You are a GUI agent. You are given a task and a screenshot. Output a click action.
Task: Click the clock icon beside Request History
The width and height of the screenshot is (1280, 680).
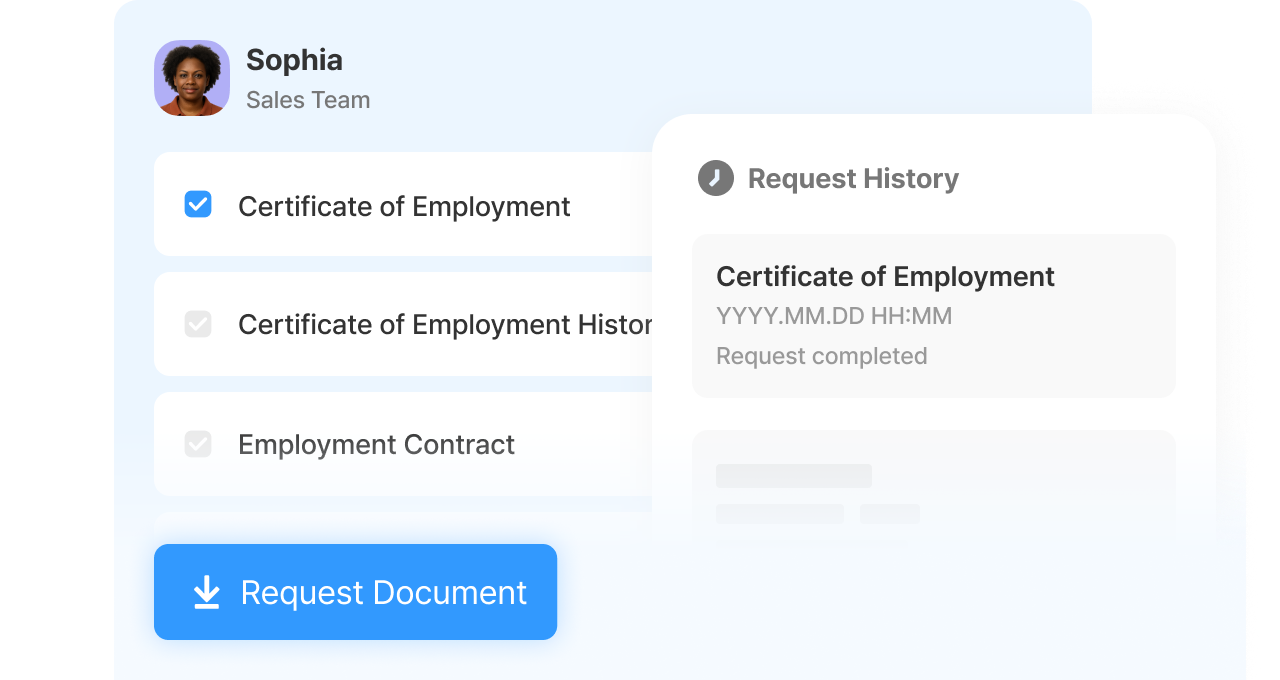point(716,178)
